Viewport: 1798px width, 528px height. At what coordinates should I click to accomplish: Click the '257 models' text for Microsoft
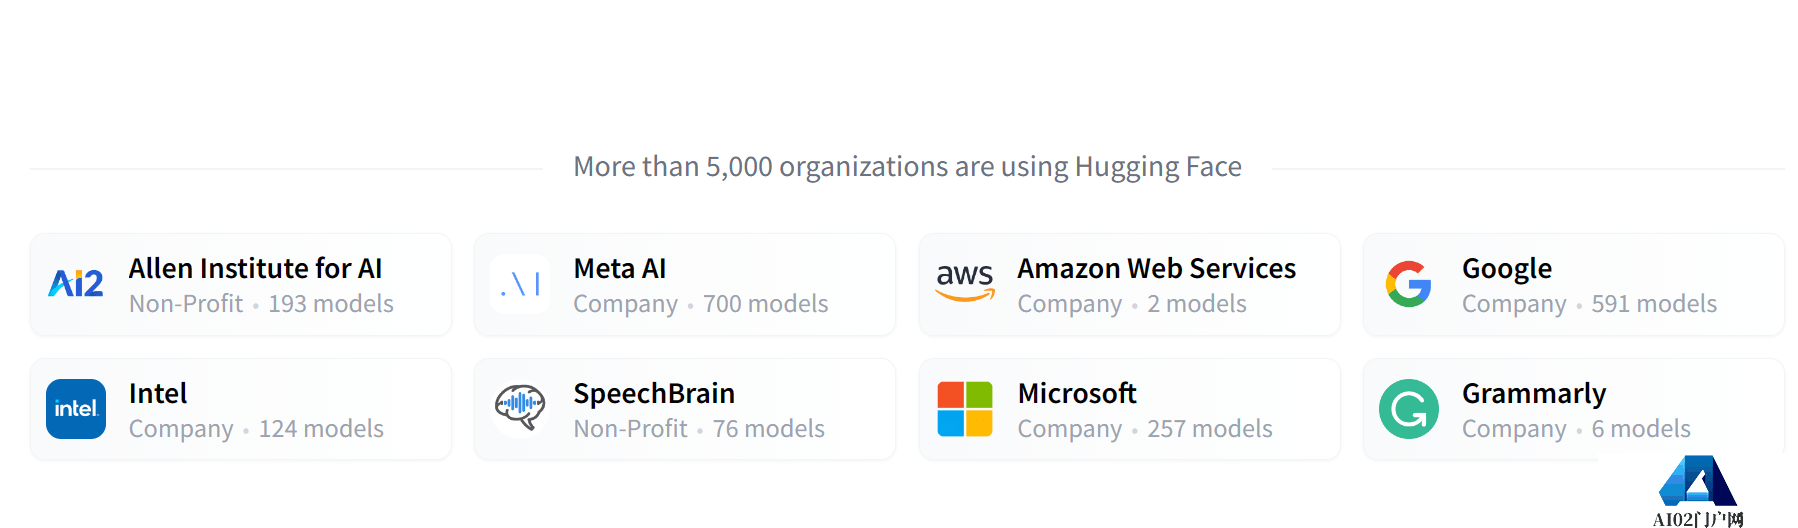(x=1209, y=429)
